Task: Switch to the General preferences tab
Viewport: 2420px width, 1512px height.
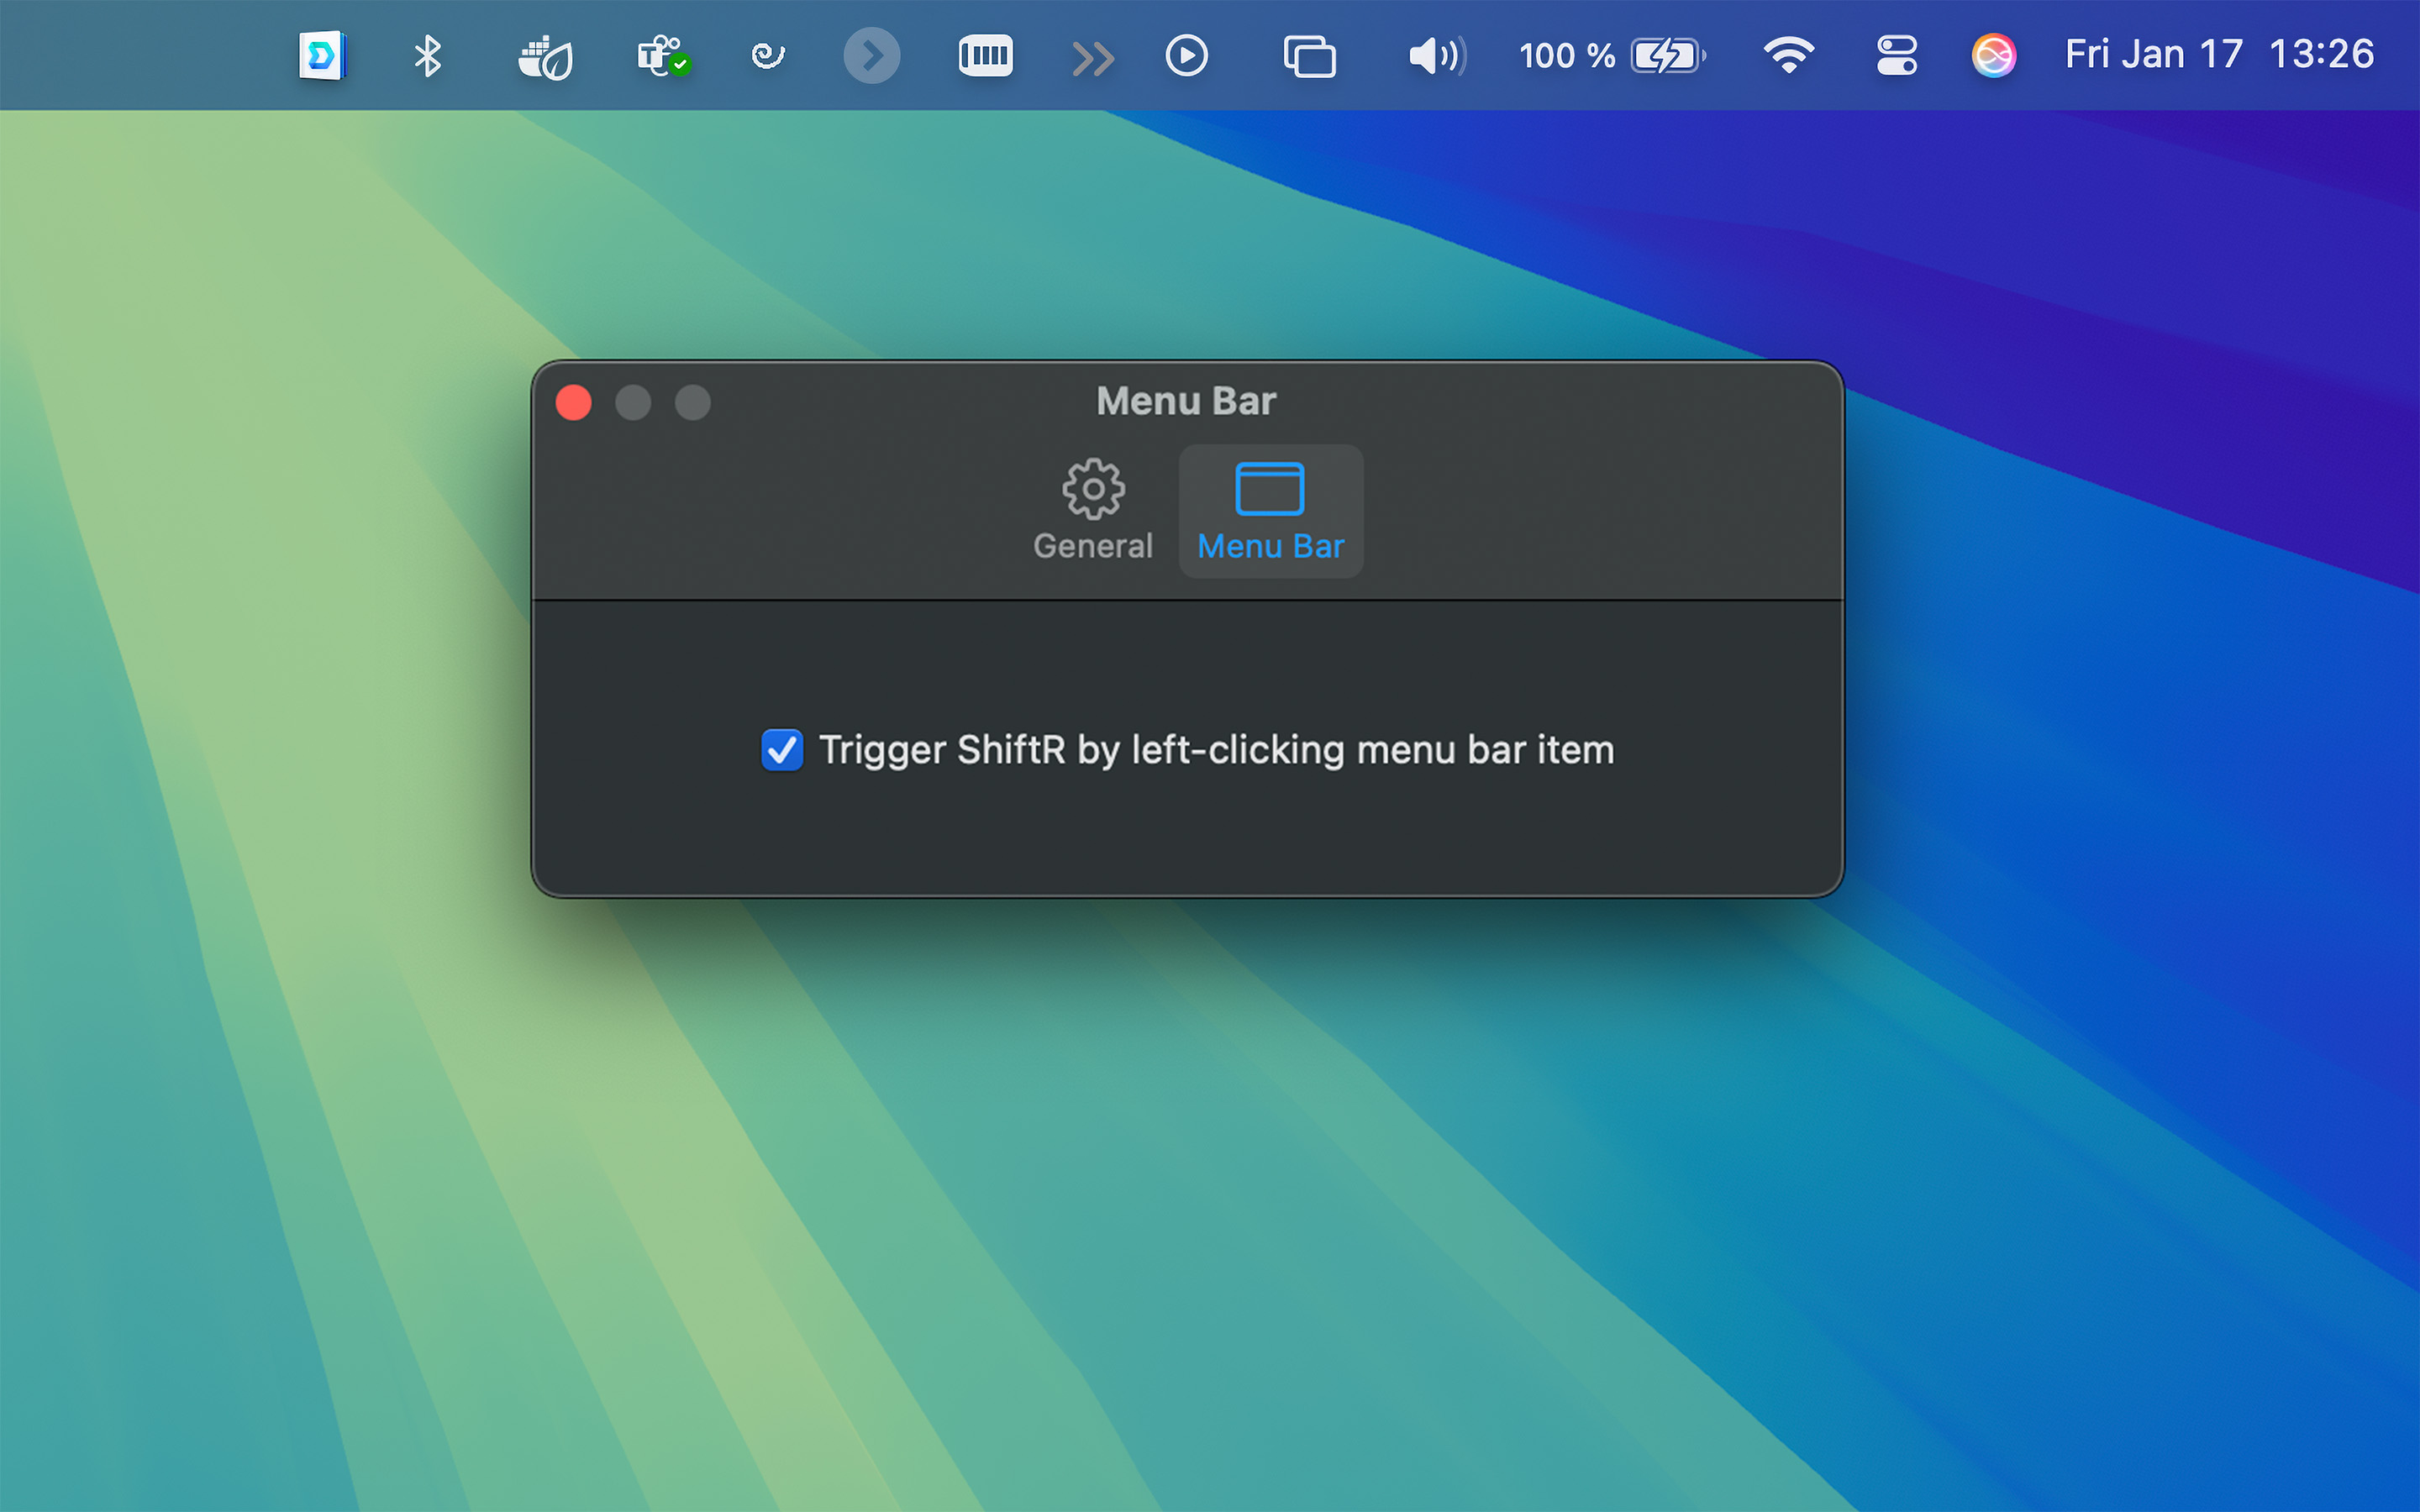Action: (1092, 510)
